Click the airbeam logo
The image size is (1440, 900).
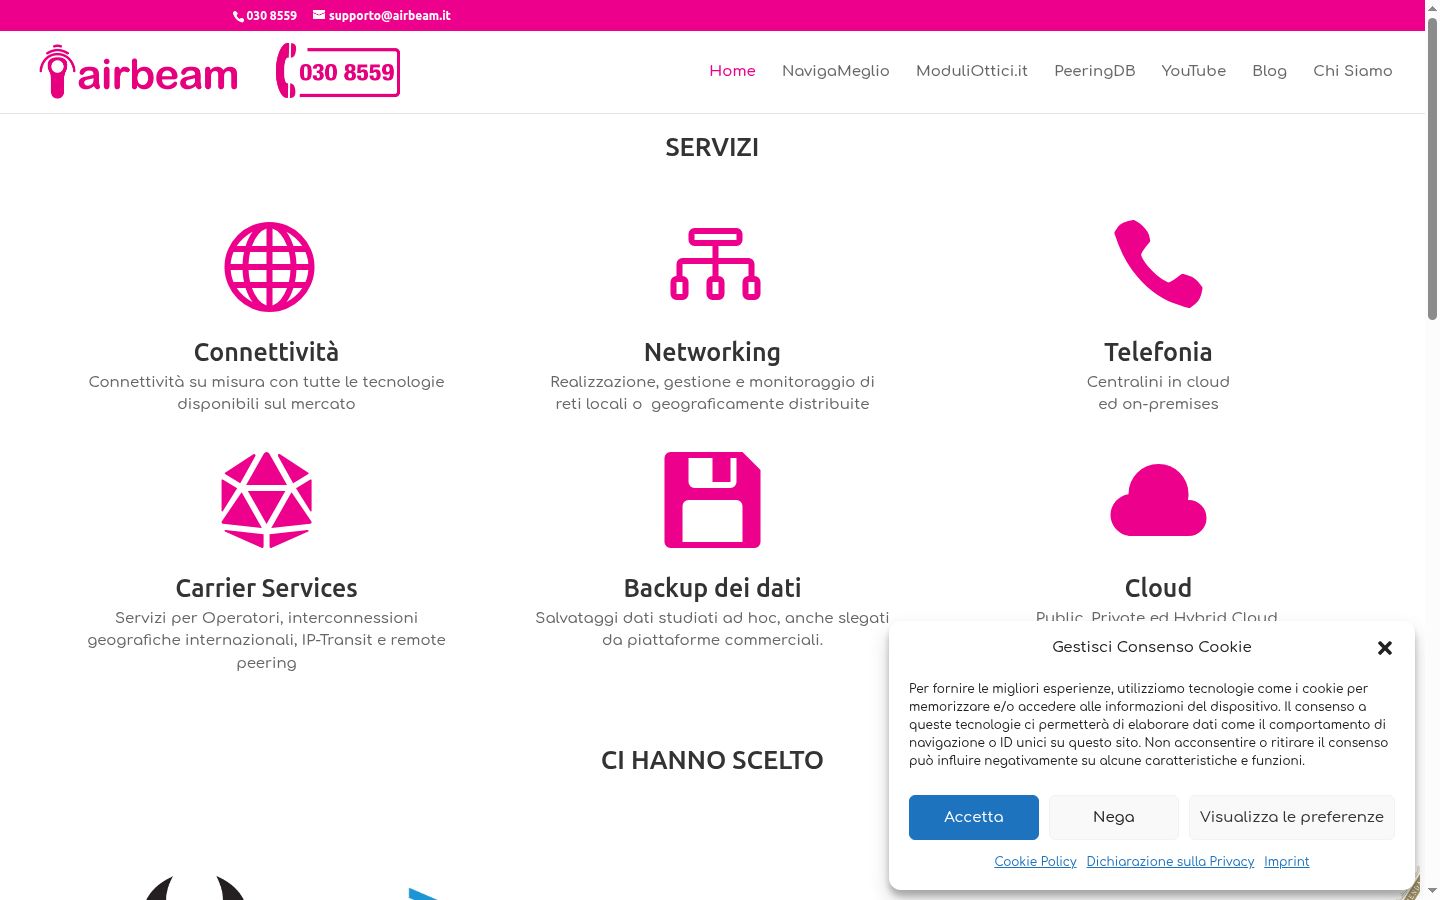[x=139, y=71]
